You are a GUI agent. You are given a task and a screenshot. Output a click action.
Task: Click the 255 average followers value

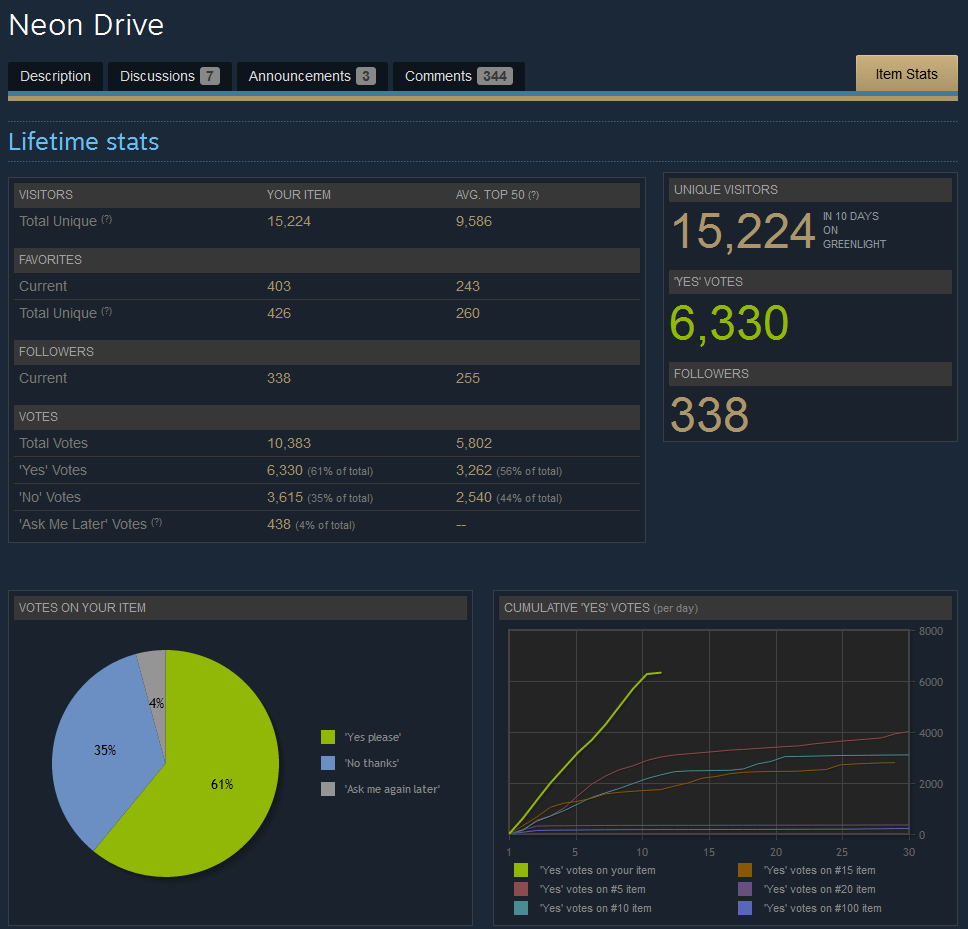(x=467, y=378)
